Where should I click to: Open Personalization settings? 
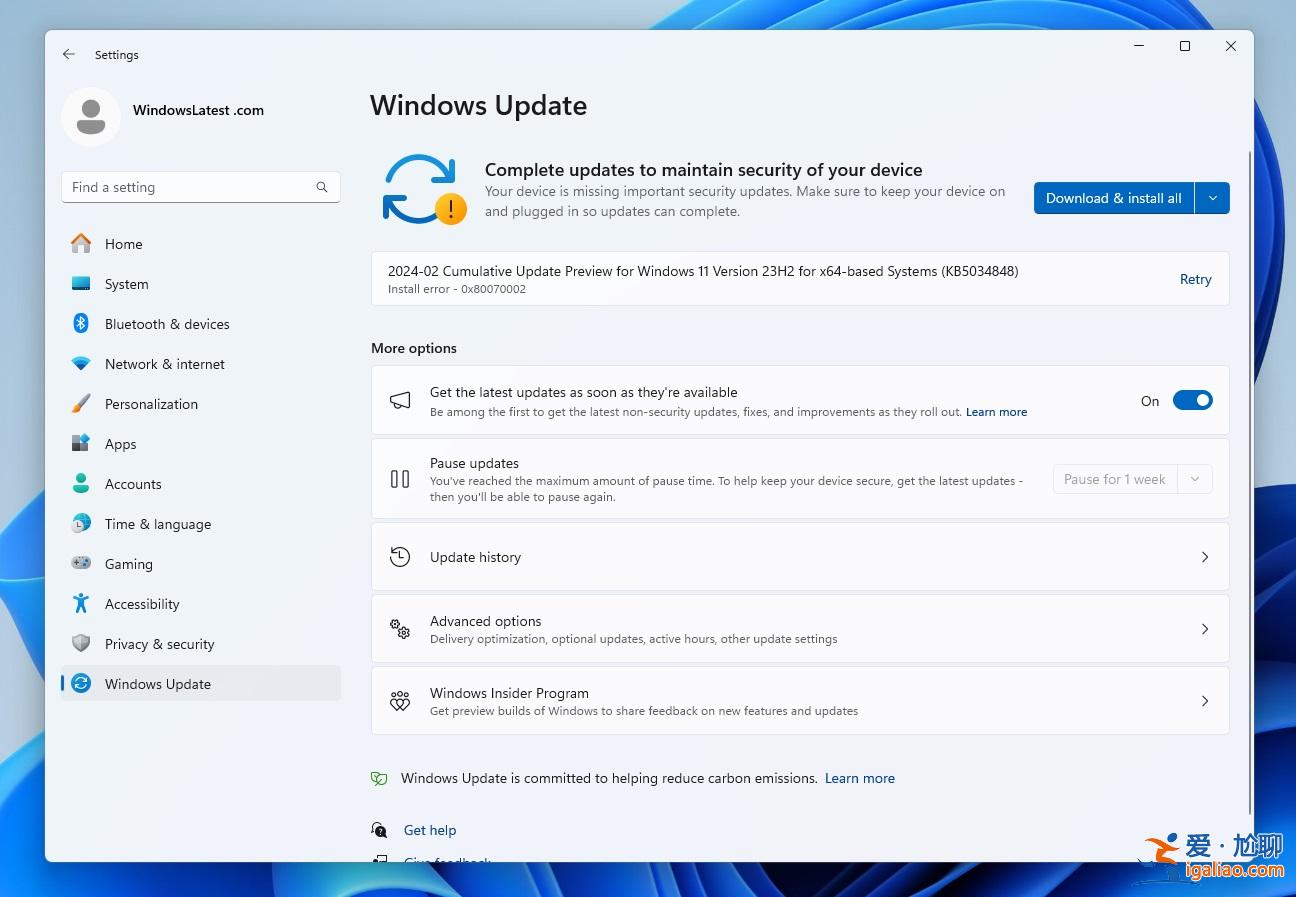pyautogui.click(x=151, y=404)
